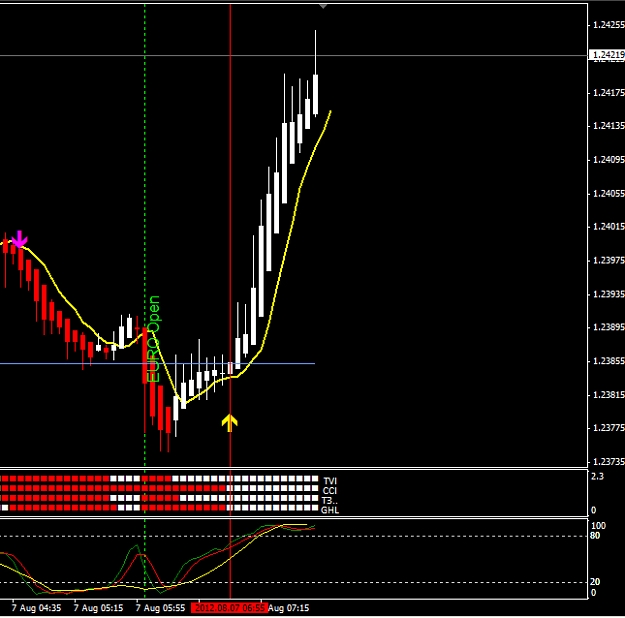The image size is (625, 618).
Task: Click the CCI indicator label
Action: [330, 491]
